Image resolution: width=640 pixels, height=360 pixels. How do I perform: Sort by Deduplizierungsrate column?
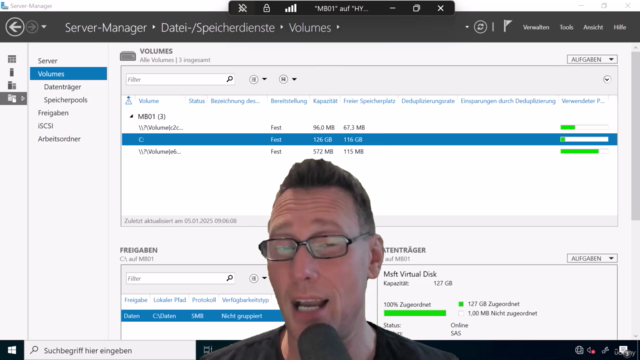(428, 101)
